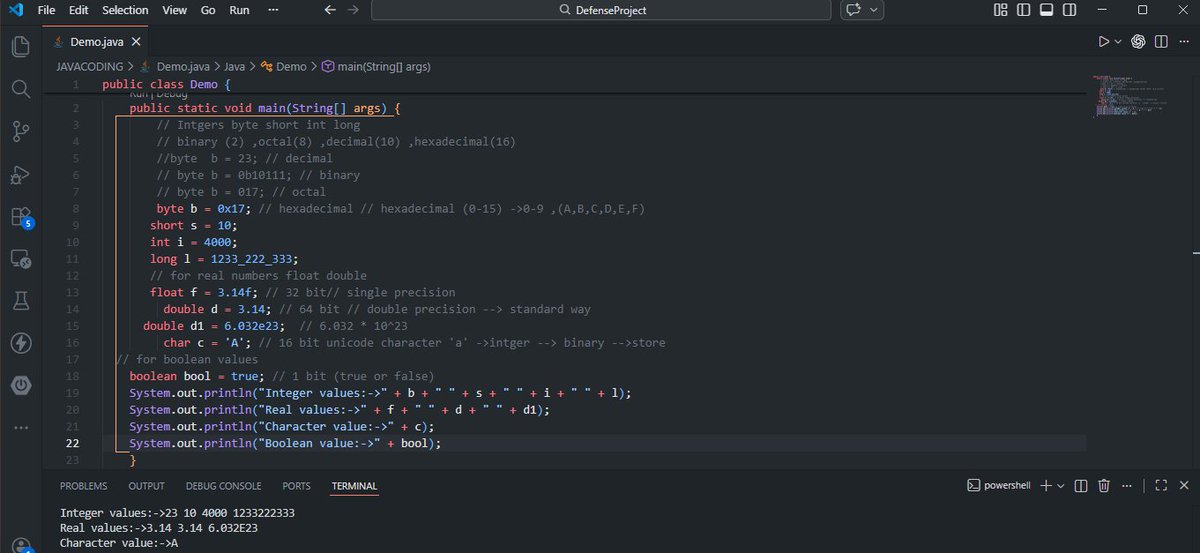This screenshot has width=1200, height=553.
Task: Go back using the left arrow
Action: pos(331,10)
